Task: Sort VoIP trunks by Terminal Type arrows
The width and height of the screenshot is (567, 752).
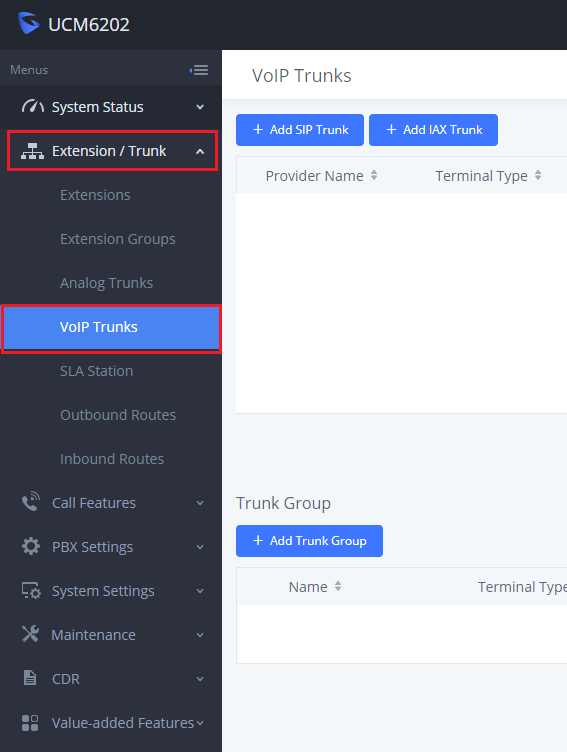Action: click(x=538, y=175)
